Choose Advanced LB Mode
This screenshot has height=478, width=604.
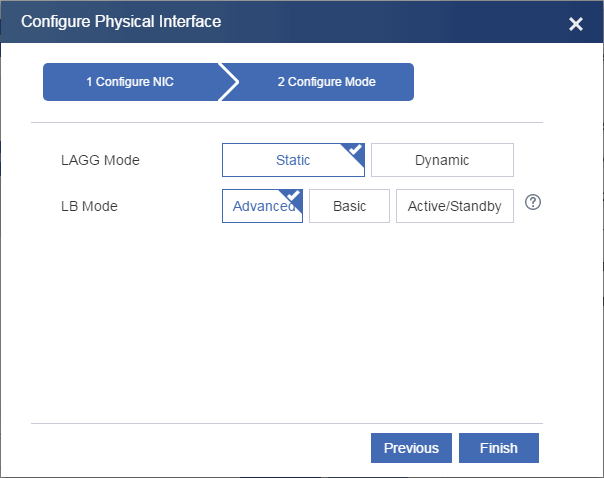260,207
